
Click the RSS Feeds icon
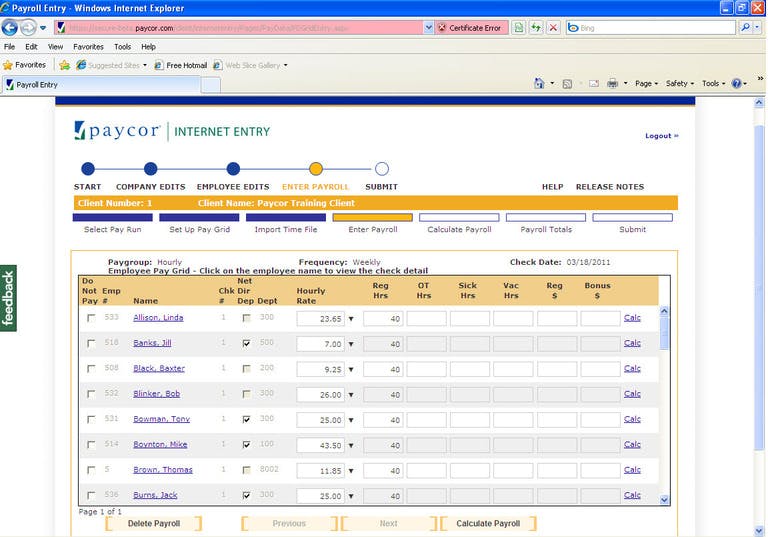(x=567, y=84)
